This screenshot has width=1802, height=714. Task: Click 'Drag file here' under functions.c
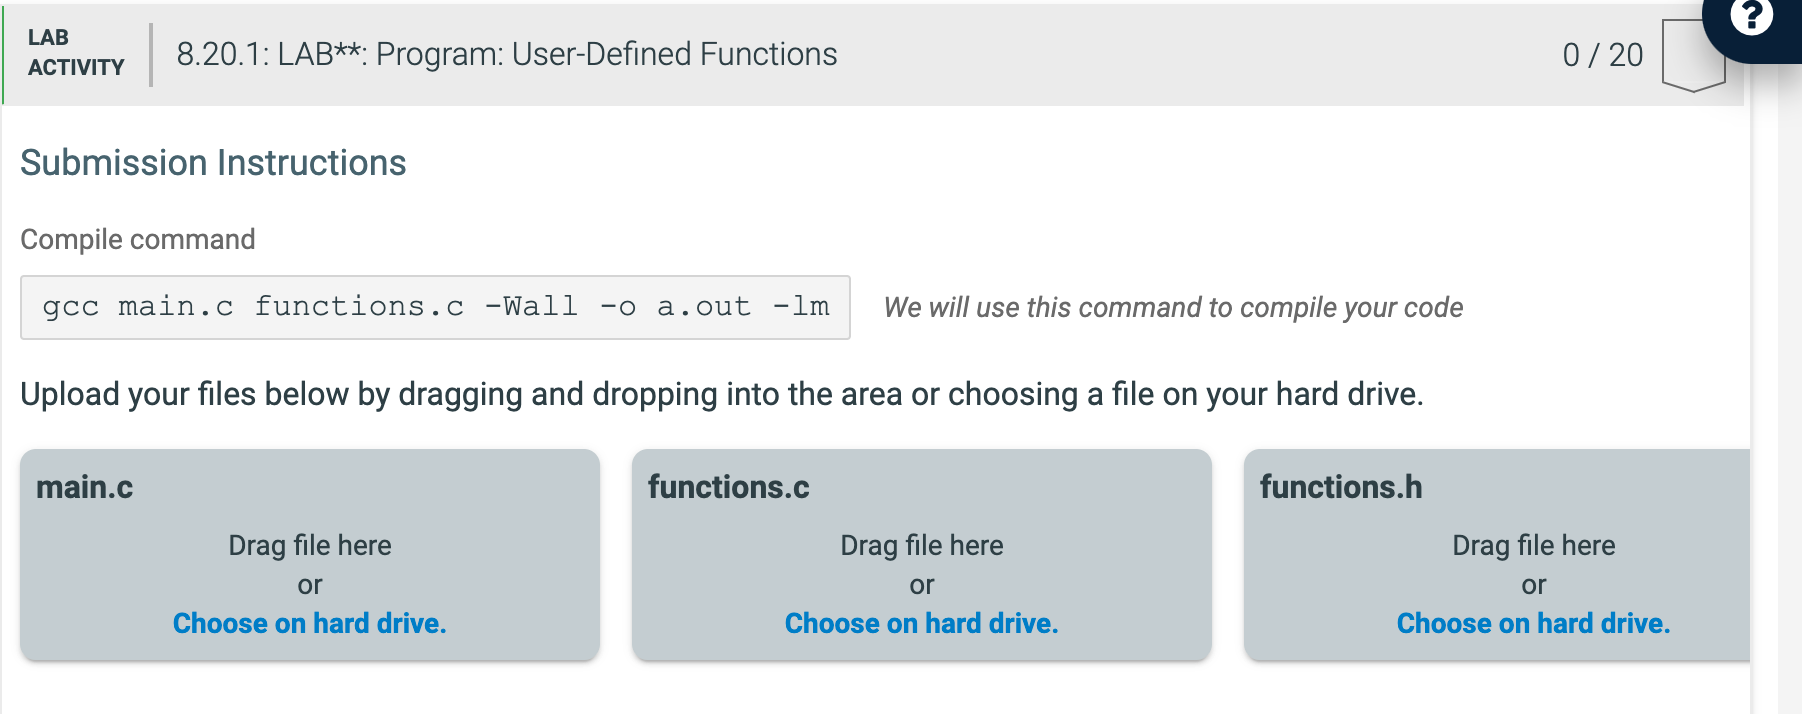pyautogui.click(x=922, y=545)
